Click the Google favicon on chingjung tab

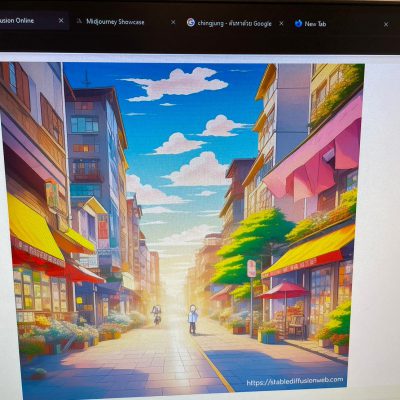pyautogui.click(x=191, y=23)
